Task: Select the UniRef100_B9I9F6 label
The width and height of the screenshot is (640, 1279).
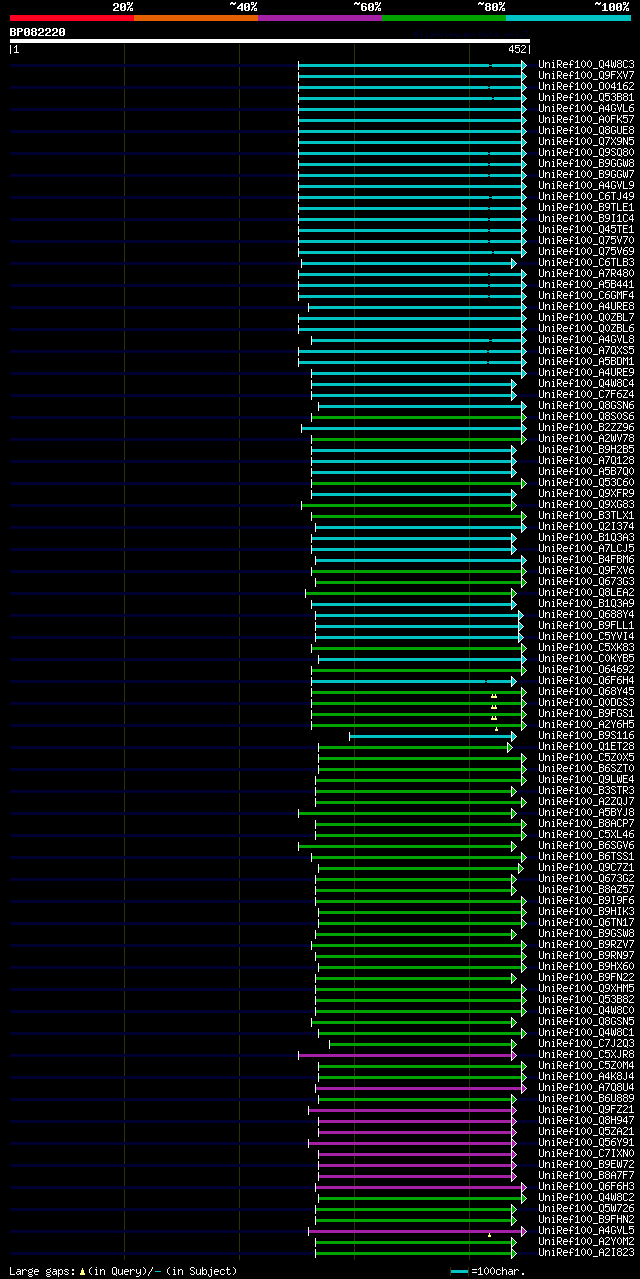Action: tap(586, 901)
